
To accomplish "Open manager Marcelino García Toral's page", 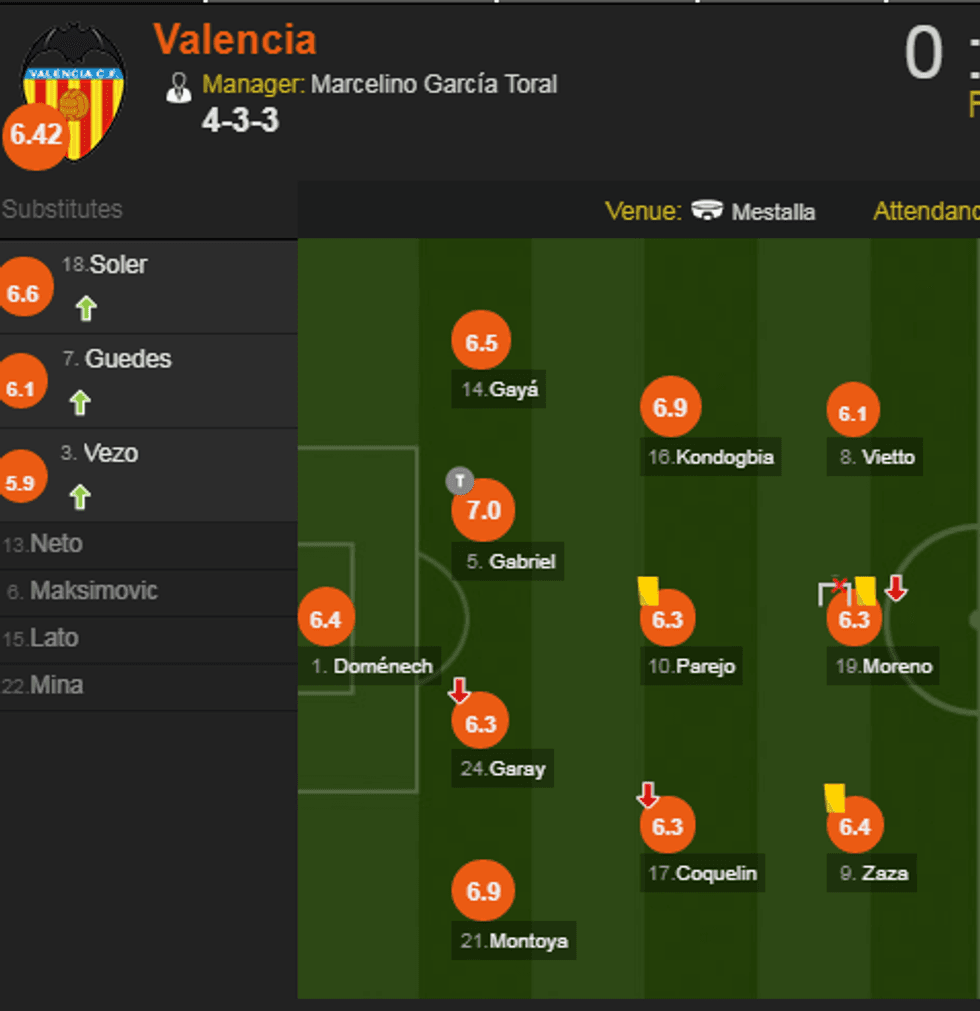I will (434, 84).
